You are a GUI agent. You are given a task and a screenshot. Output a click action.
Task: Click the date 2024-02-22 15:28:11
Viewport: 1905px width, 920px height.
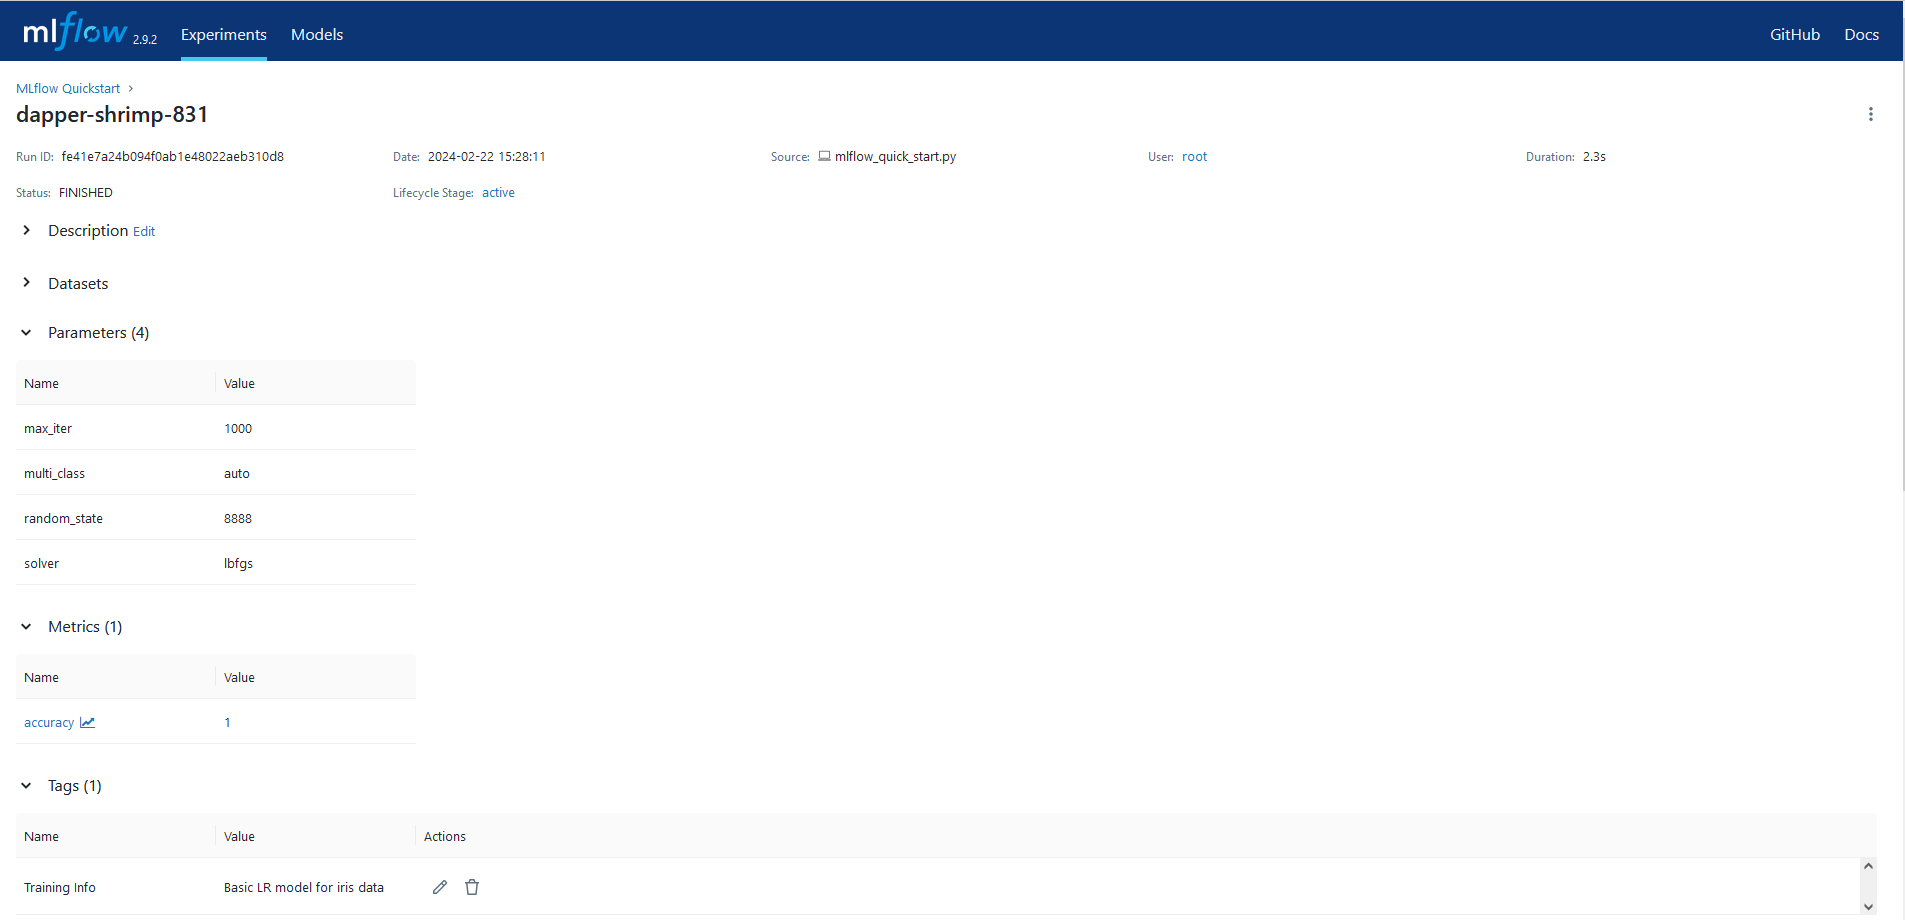coord(486,156)
